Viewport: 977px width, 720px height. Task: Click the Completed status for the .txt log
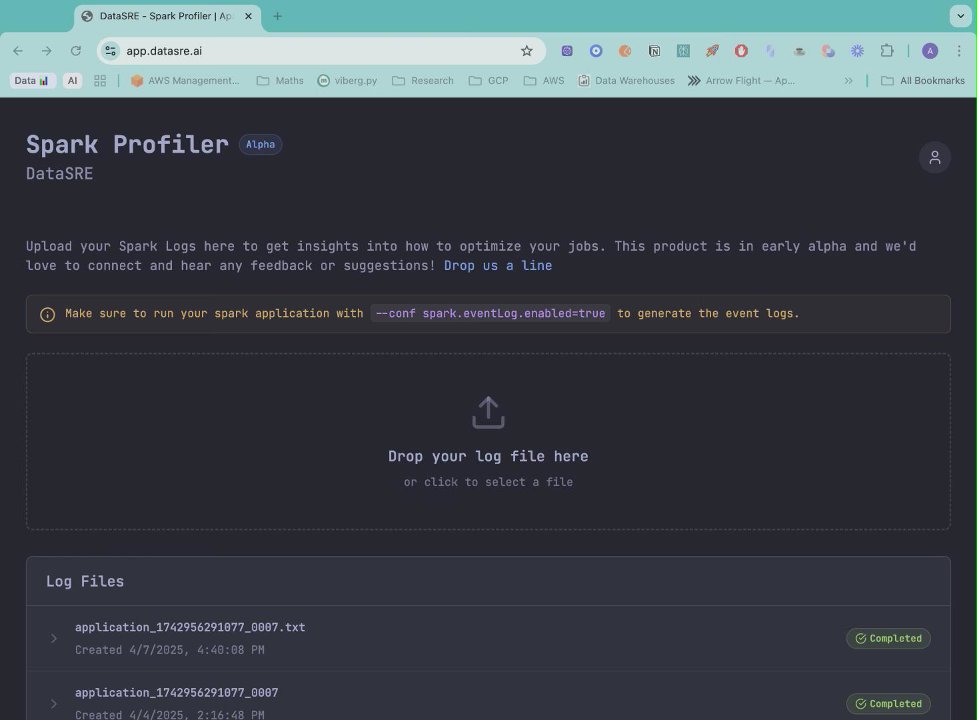[888, 638]
